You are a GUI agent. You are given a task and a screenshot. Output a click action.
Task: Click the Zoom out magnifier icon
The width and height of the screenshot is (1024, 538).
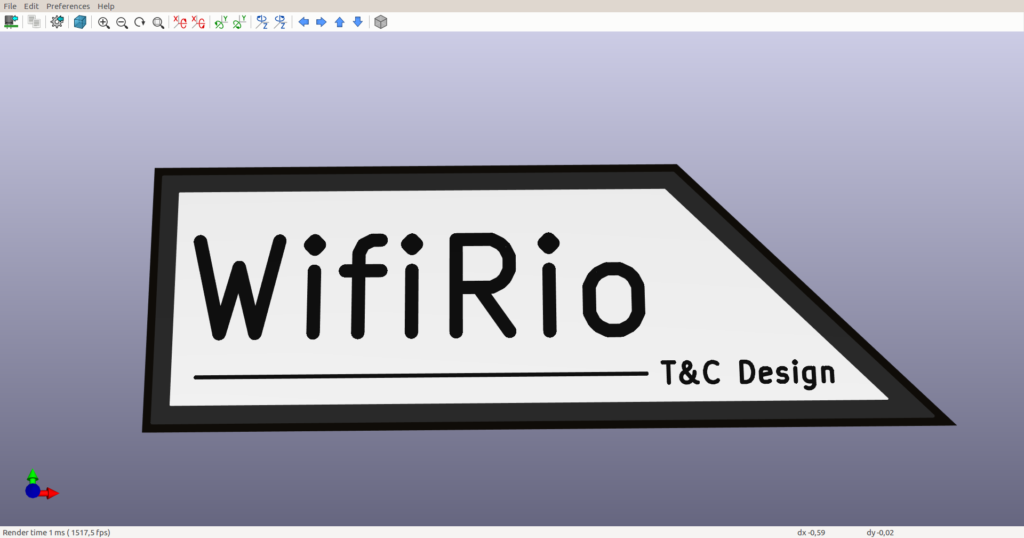[121, 22]
